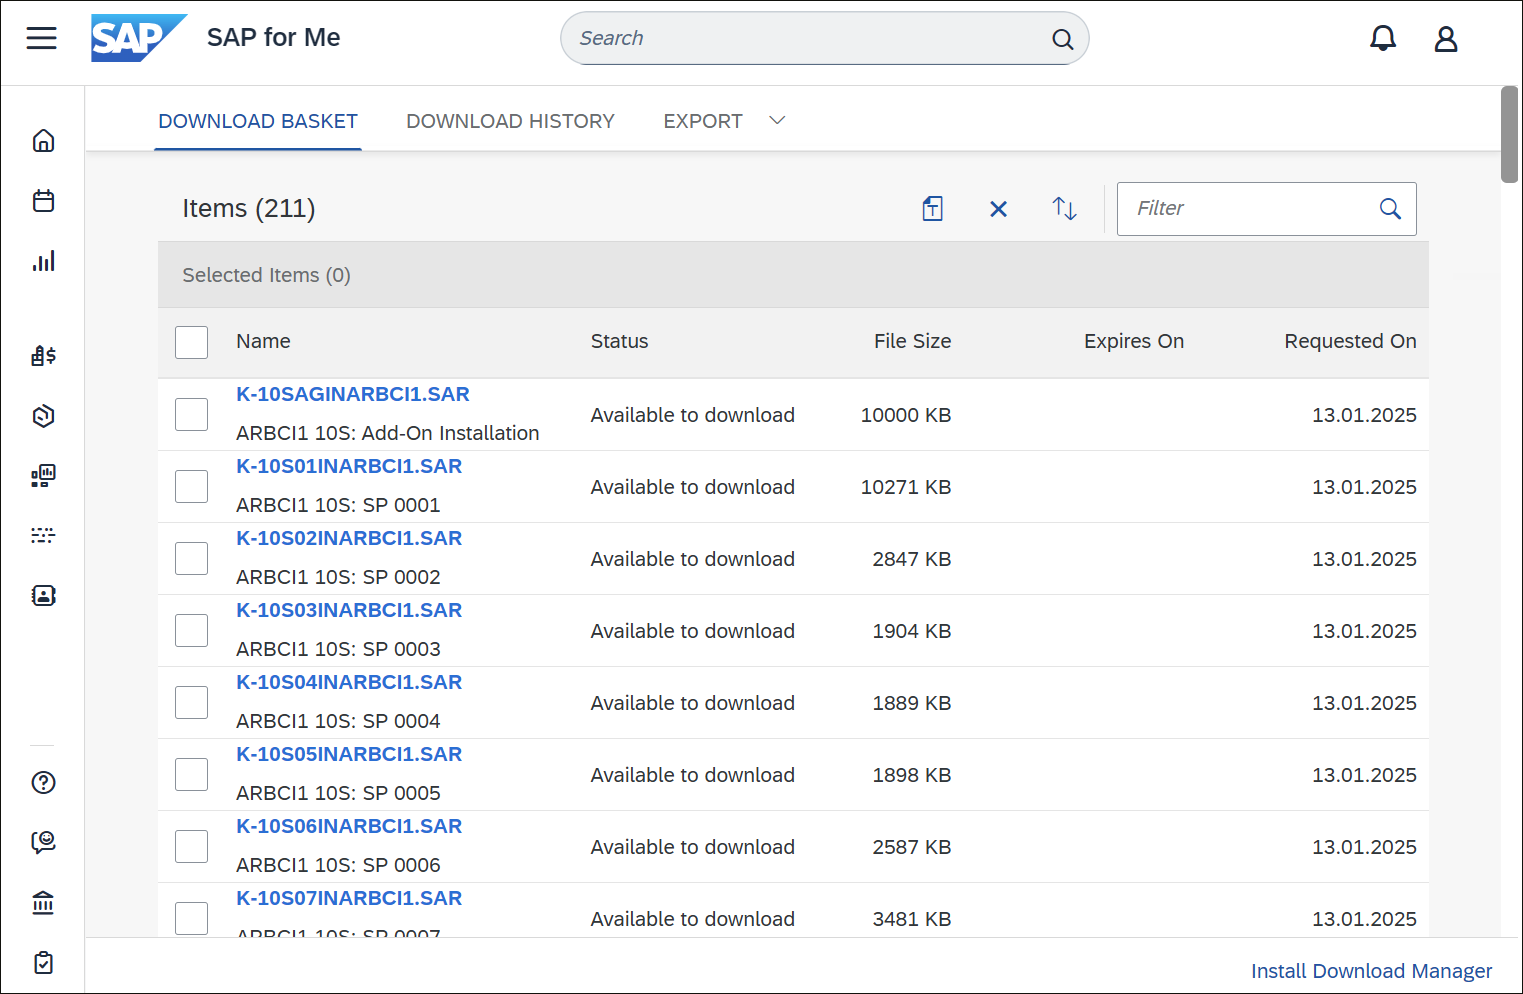Open the dotted lines sidebar icon
This screenshot has width=1523, height=994.
coord(43,535)
